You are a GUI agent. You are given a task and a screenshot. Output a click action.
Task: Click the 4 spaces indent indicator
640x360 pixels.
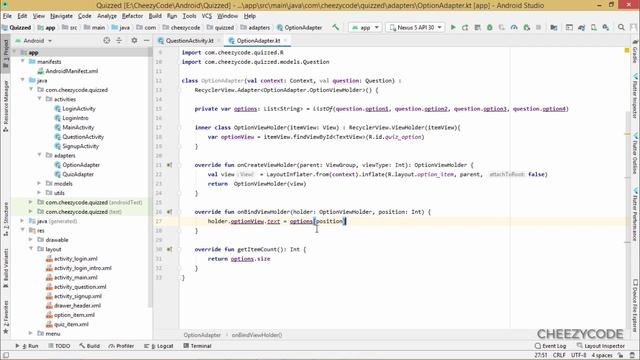(602, 355)
